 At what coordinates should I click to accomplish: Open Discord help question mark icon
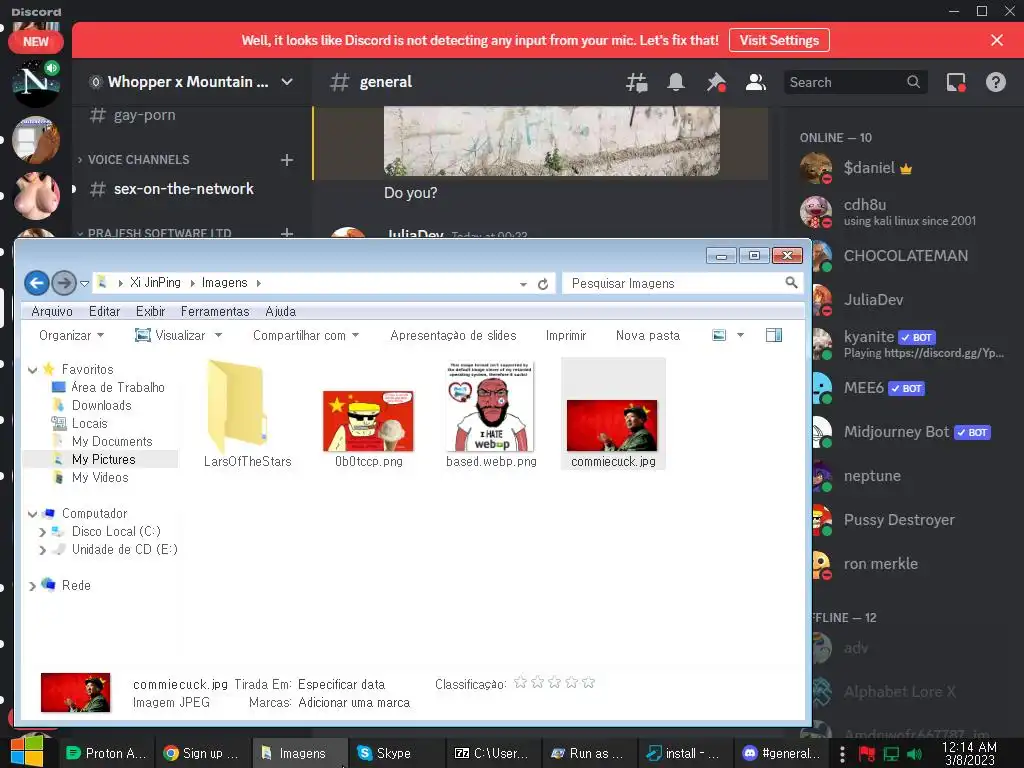996,82
